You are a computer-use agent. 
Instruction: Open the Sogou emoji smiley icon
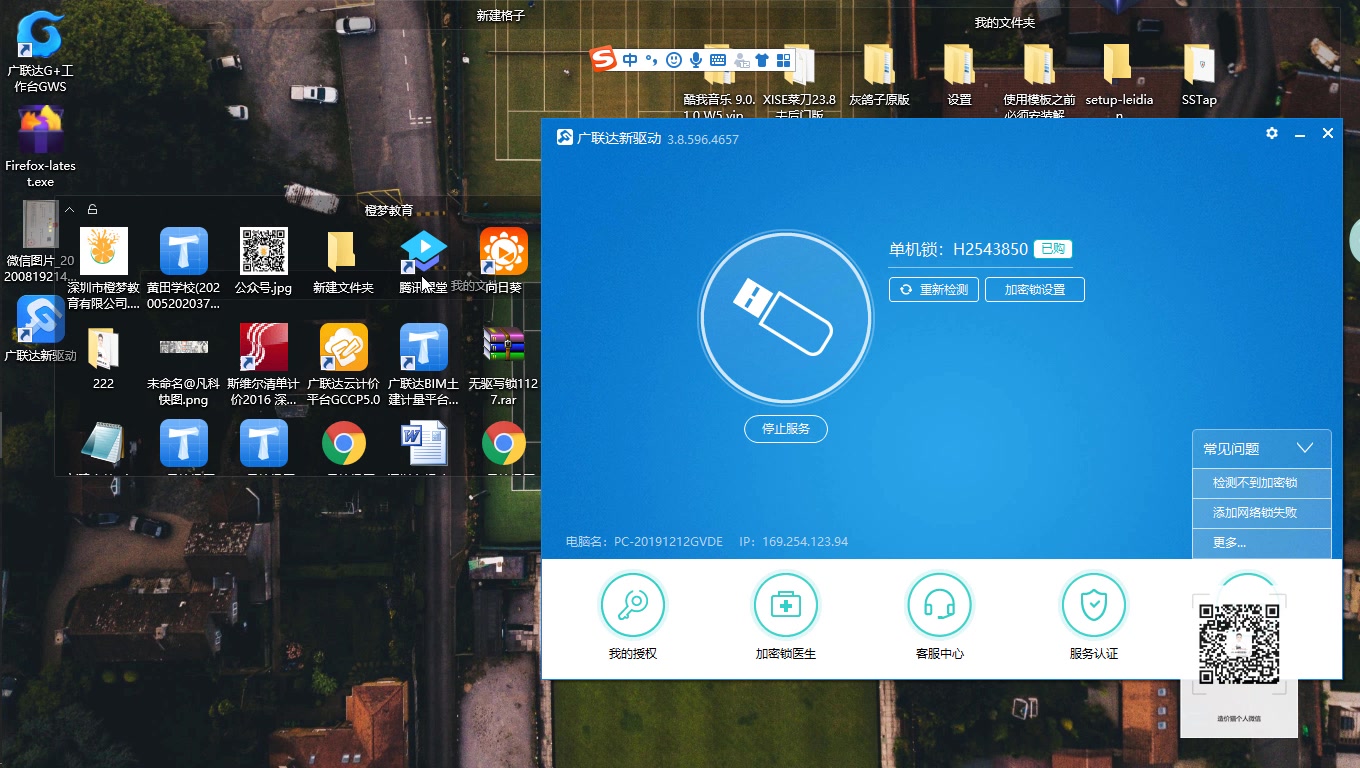pyautogui.click(x=674, y=60)
